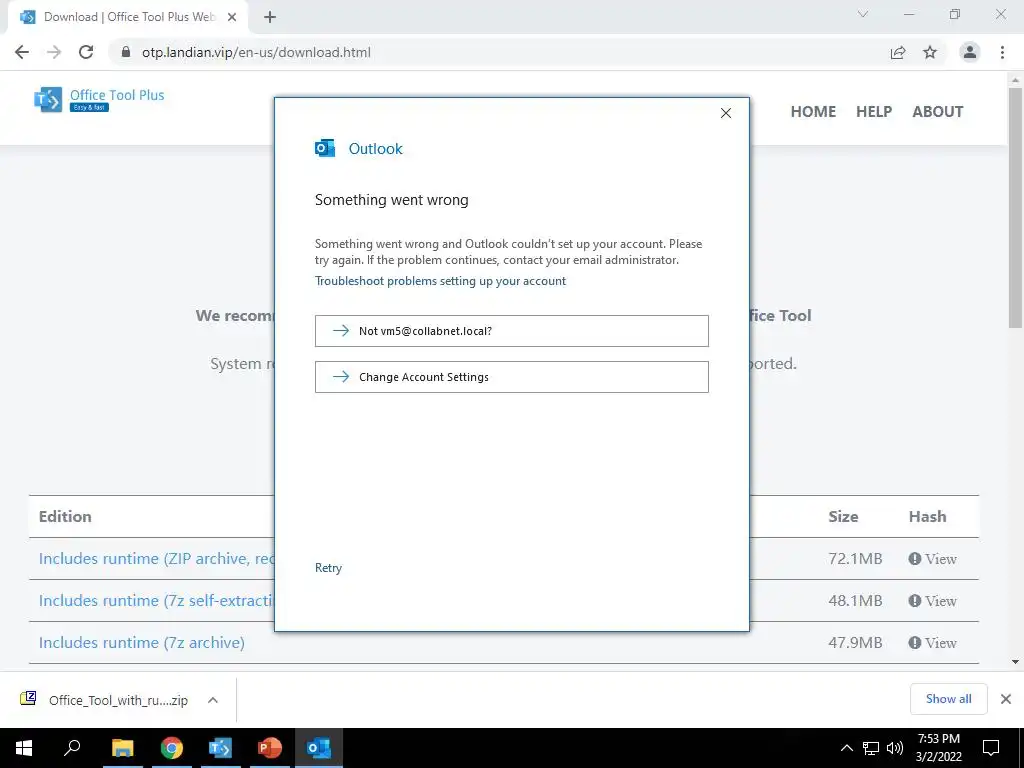
Task: Go back in Chrome browser
Action: tap(22, 52)
